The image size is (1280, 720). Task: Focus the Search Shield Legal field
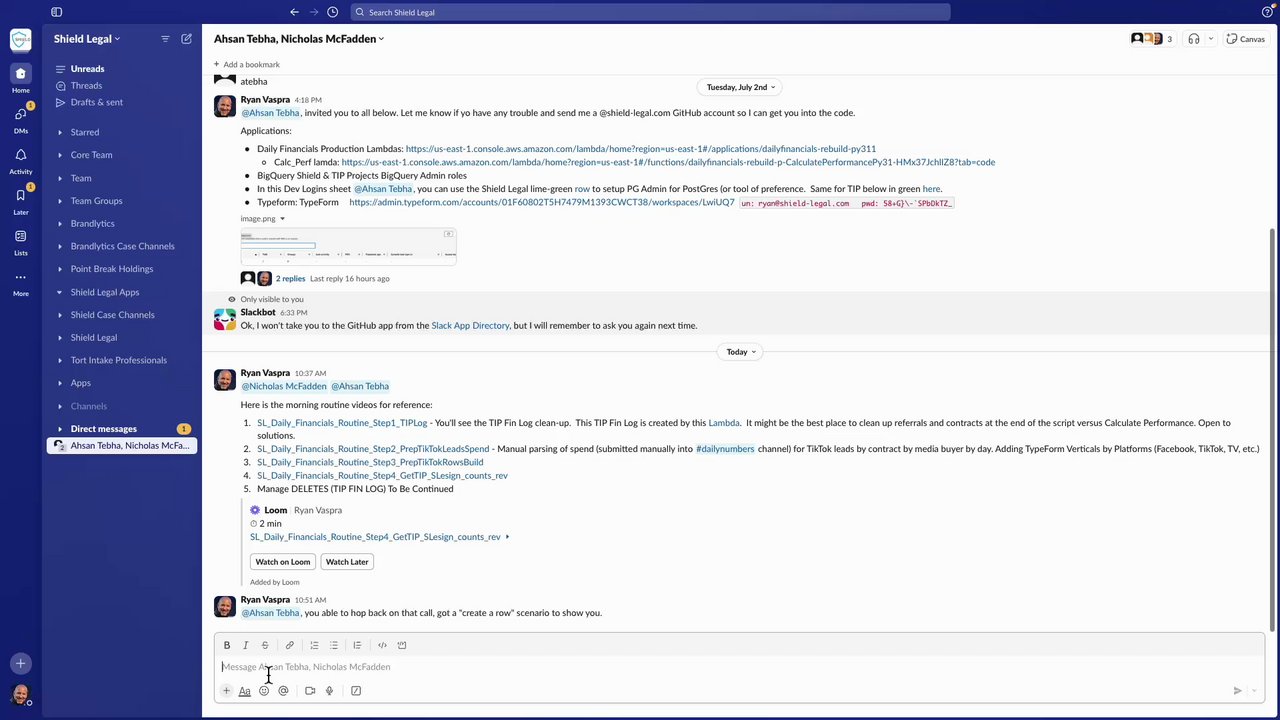tap(650, 12)
